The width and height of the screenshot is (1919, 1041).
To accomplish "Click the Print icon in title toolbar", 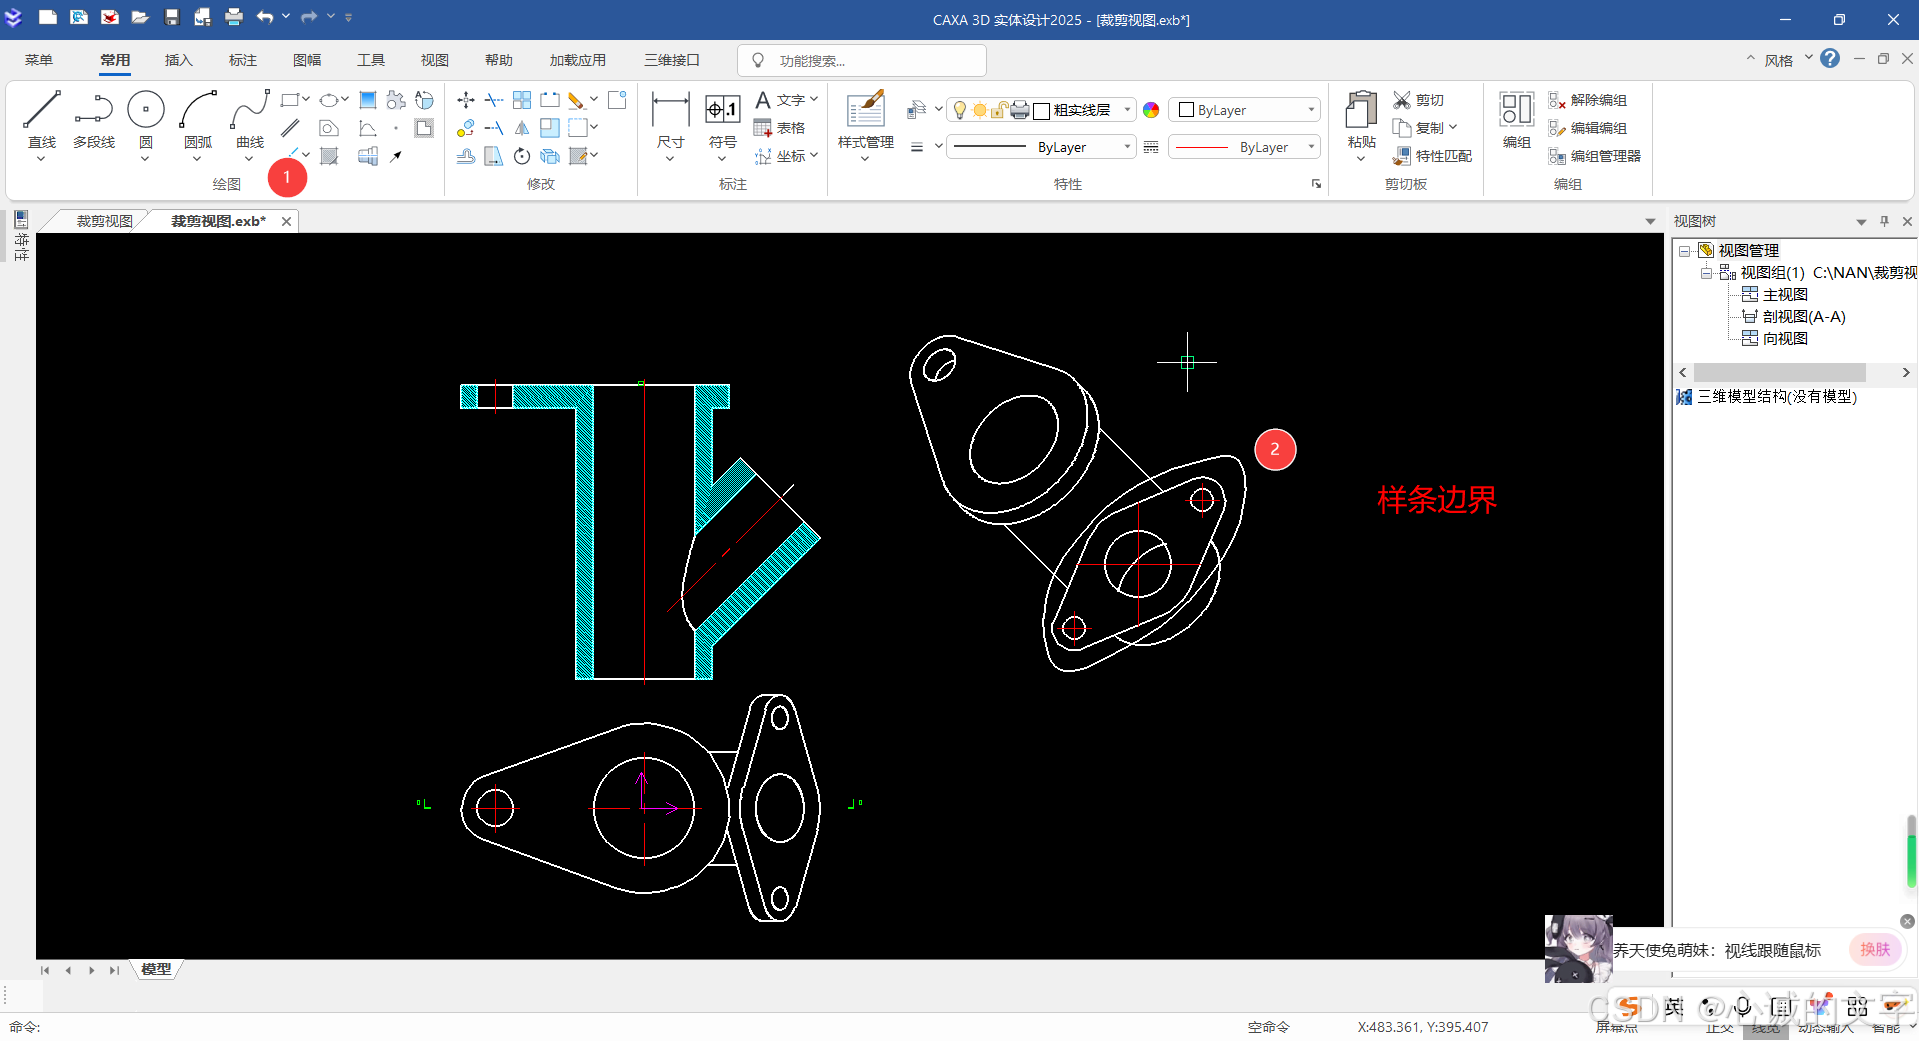I will point(233,17).
